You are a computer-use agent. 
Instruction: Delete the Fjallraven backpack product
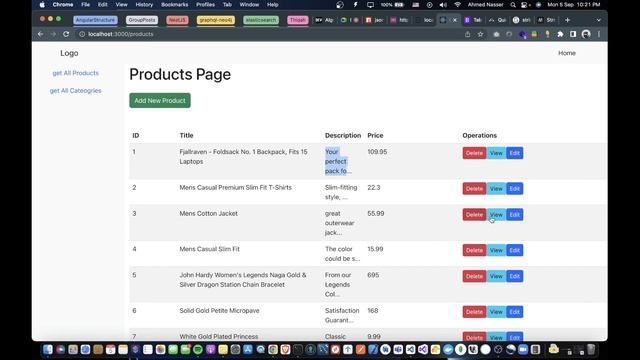[474, 153]
